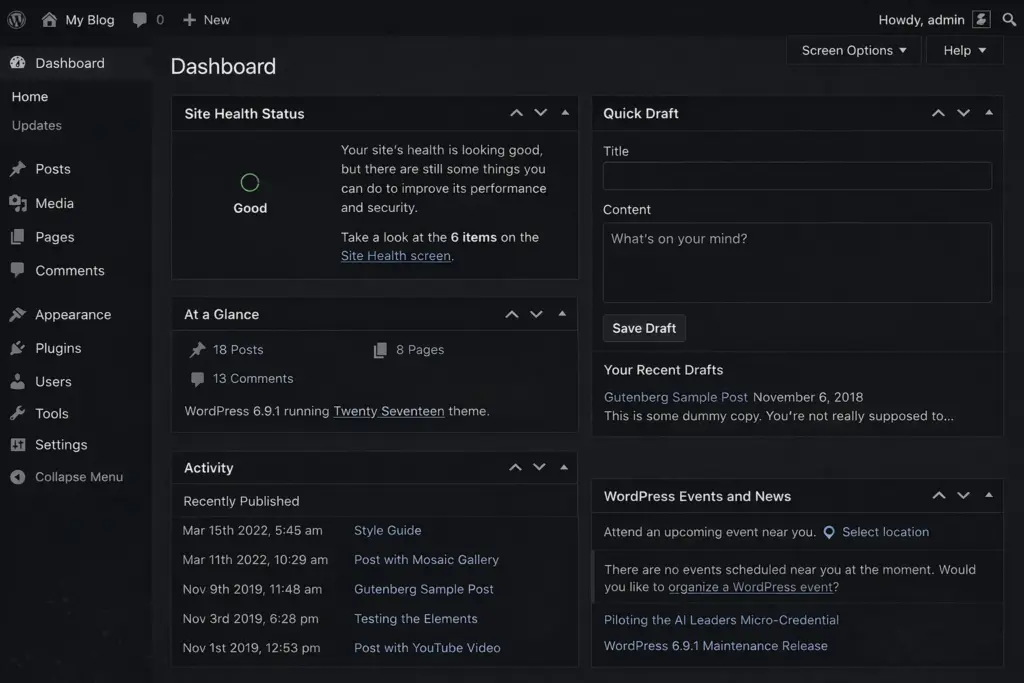This screenshot has width=1024, height=683.
Task: Click the Select location pin icon
Action: pos(828,533)
